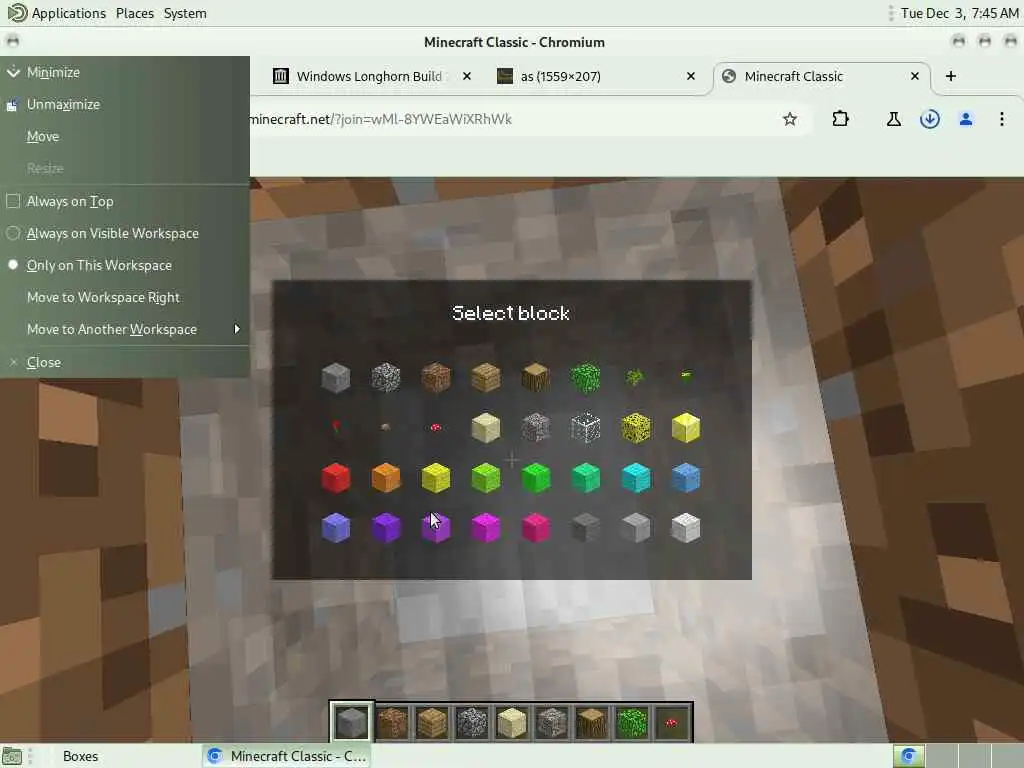Screen dimensions: 1024x768
Task: Close the as (1559×207) tab
Action: [691, 76]
